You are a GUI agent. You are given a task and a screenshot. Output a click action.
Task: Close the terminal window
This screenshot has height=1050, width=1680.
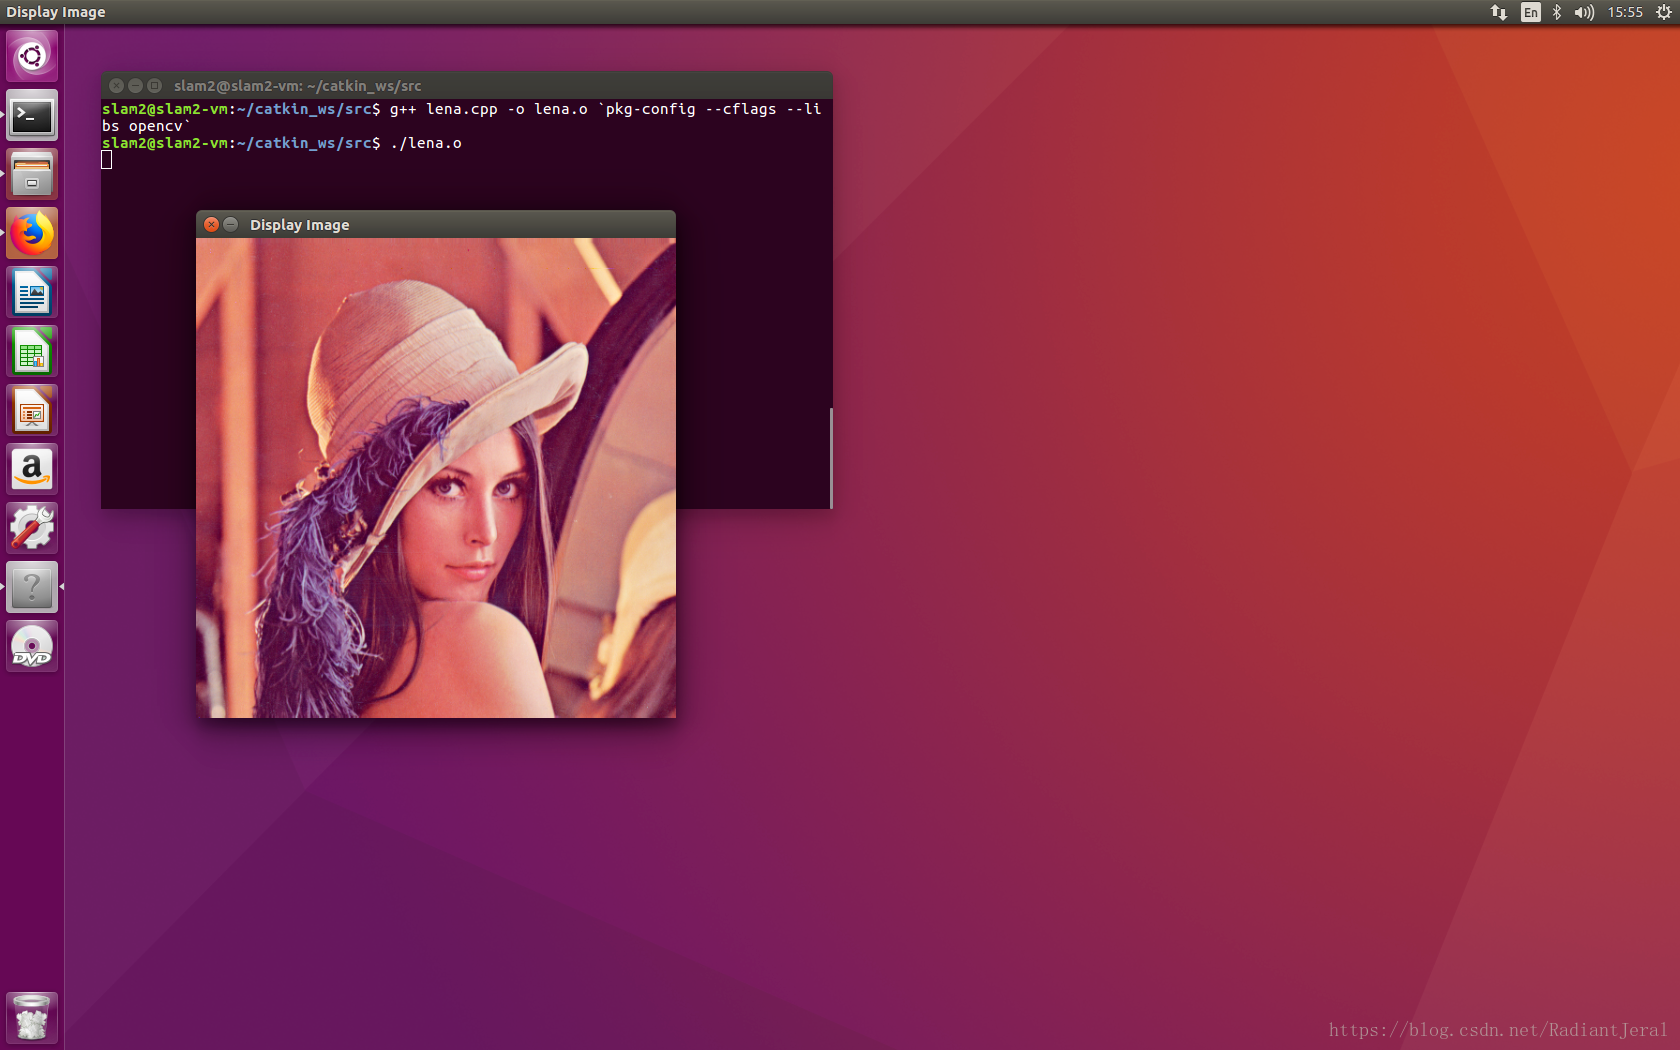point(116,85)
